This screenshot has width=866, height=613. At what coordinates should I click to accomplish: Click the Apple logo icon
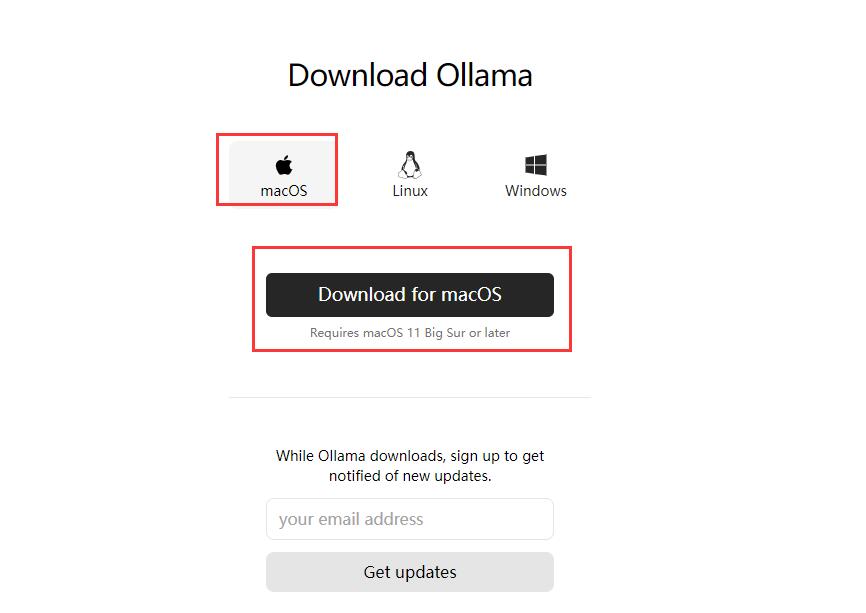(284, 165)
